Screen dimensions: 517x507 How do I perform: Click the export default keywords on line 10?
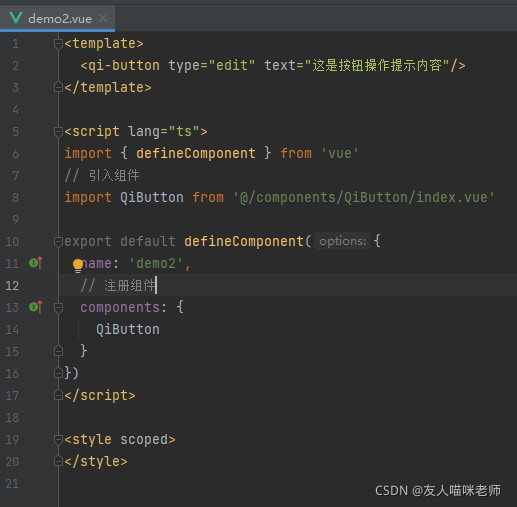(x=120, y=241)
